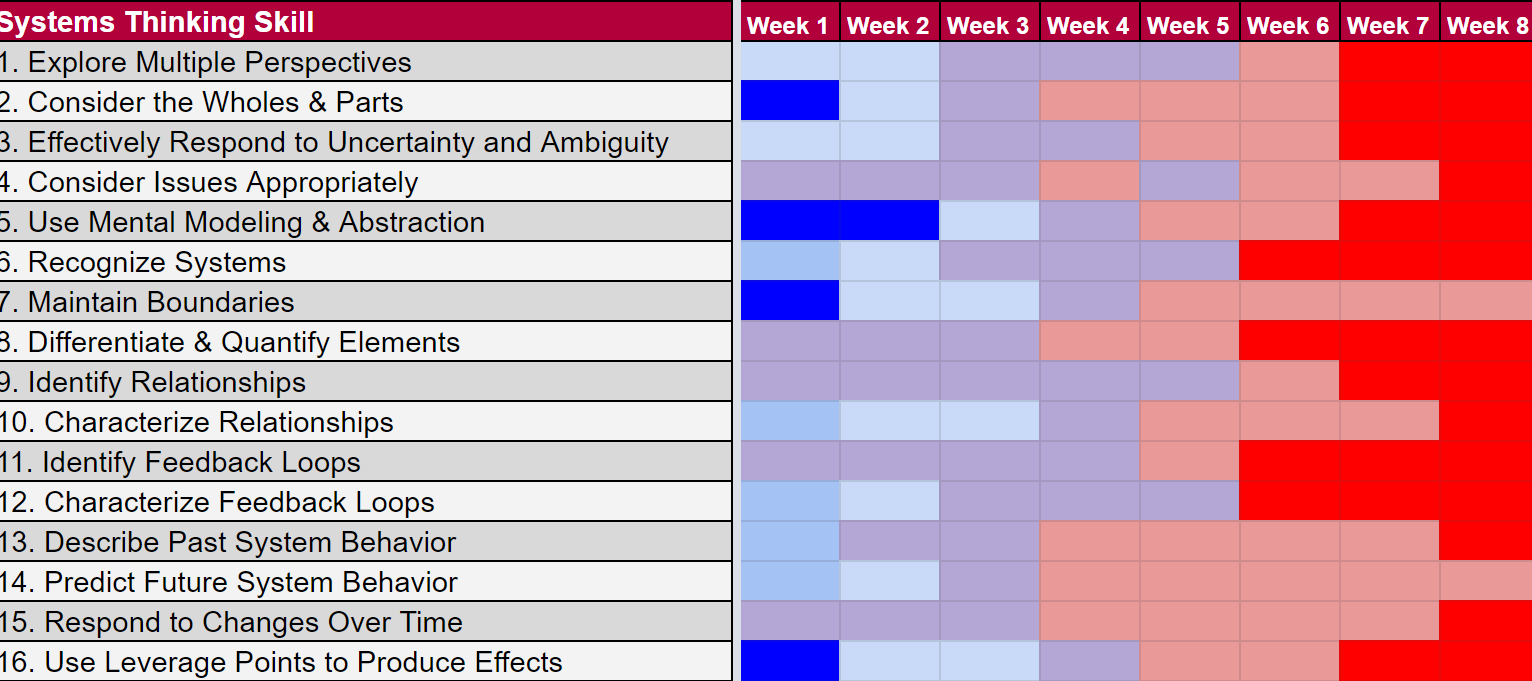Select Week 6 red cell in Recognize Systems row
This screenshot has width=1532, height=681.
coord(1290,261)
